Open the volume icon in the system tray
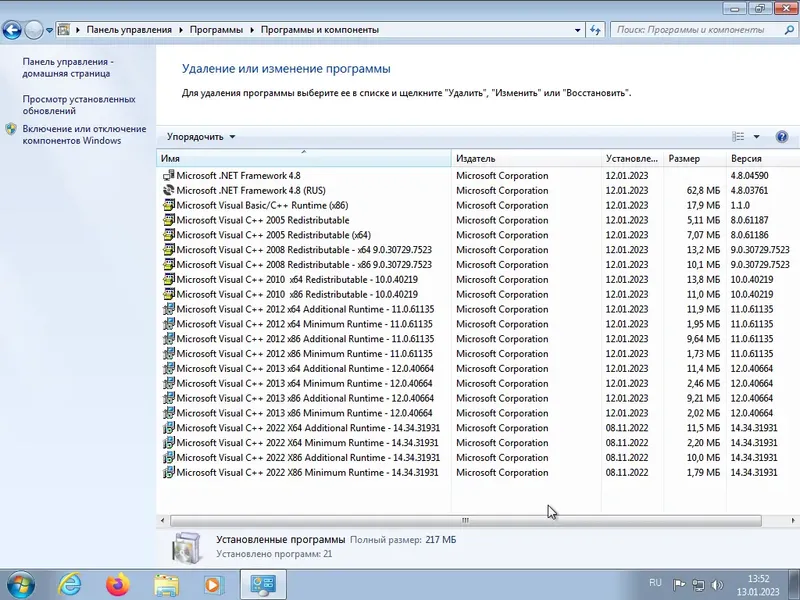Screen dimensions: 800x600 (716, 583)
